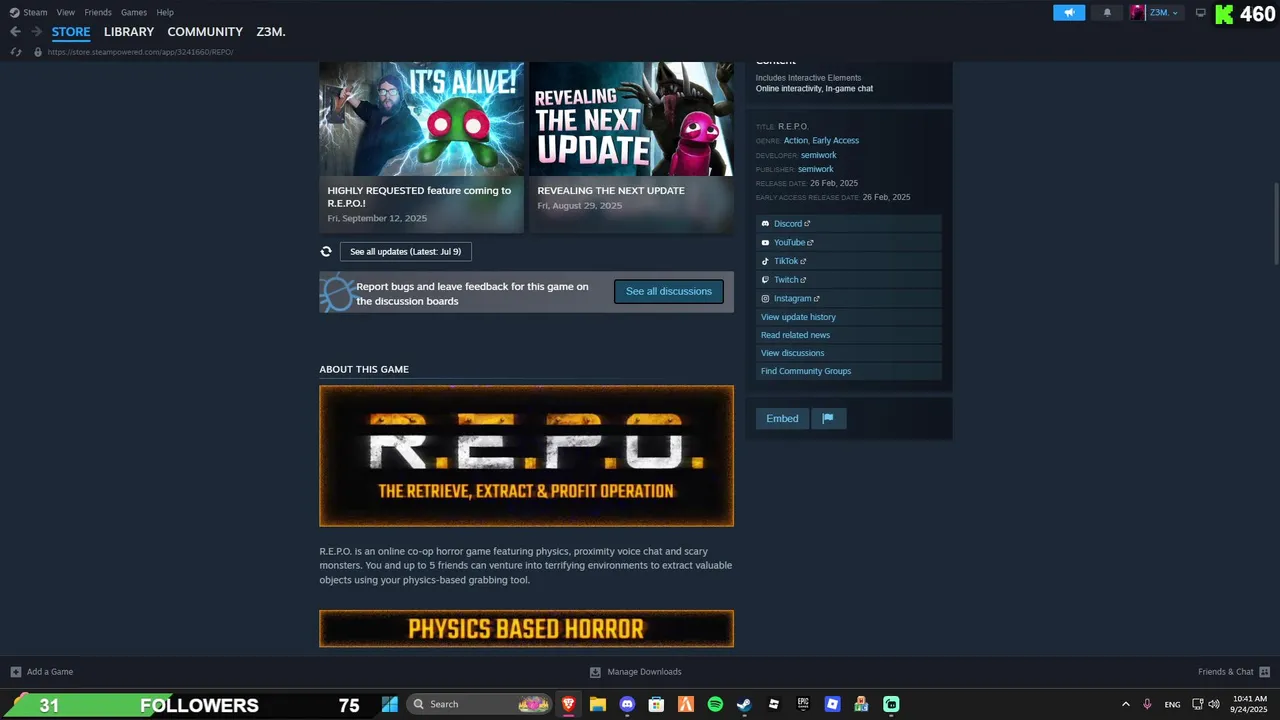Open the Steam menu
The height and width of the screenshot is (720, 1280).
tap(35, 12)
